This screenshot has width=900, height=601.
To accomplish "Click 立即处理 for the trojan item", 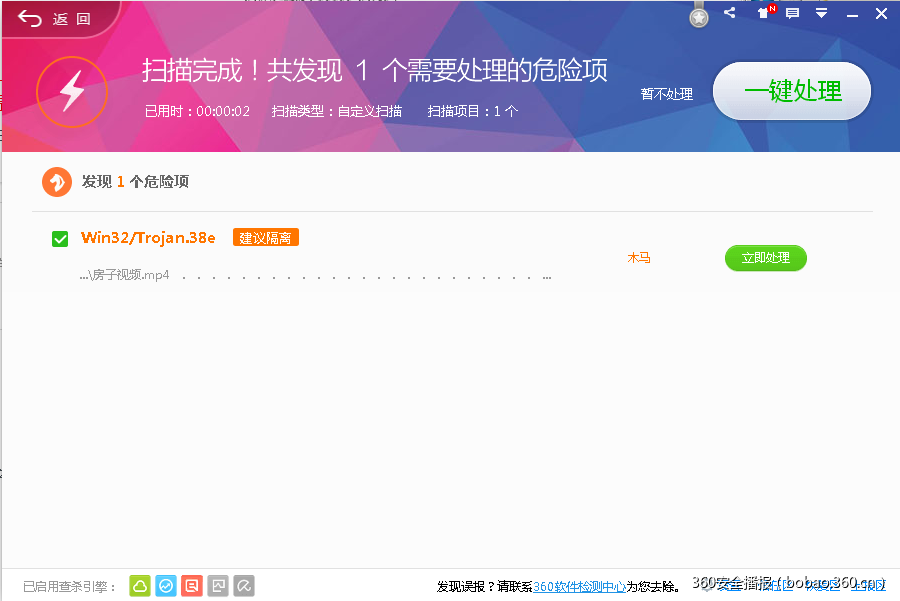I will pos(765,258).
